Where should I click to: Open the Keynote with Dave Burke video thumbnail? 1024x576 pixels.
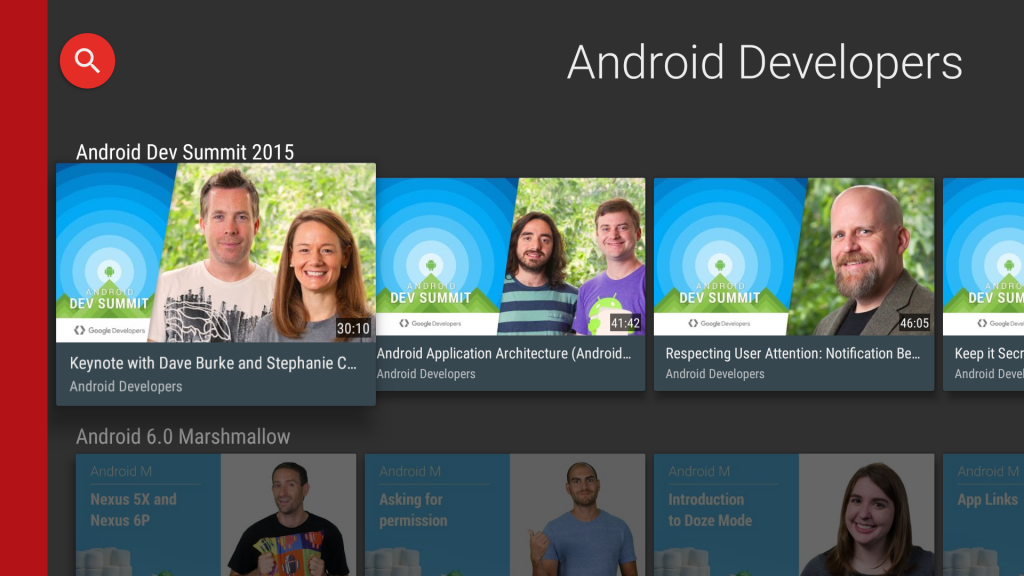coord(216,253)
